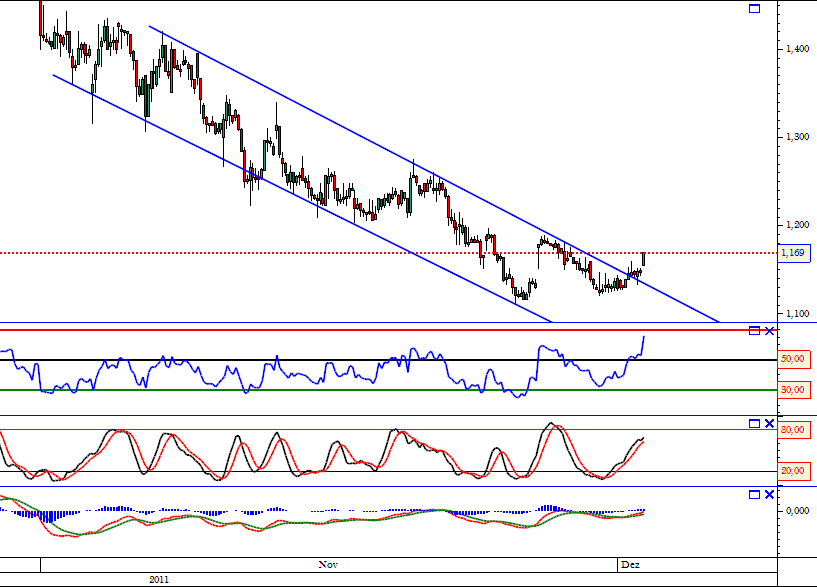This screenshot has width=817, height=587.
Task: Click the 1,100 price axis label
Action: pos(798,314)
